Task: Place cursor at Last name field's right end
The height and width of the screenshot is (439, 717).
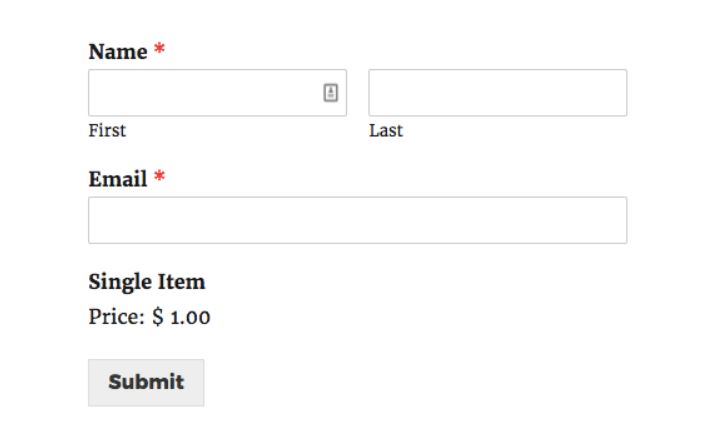Action: coord(621,93)
